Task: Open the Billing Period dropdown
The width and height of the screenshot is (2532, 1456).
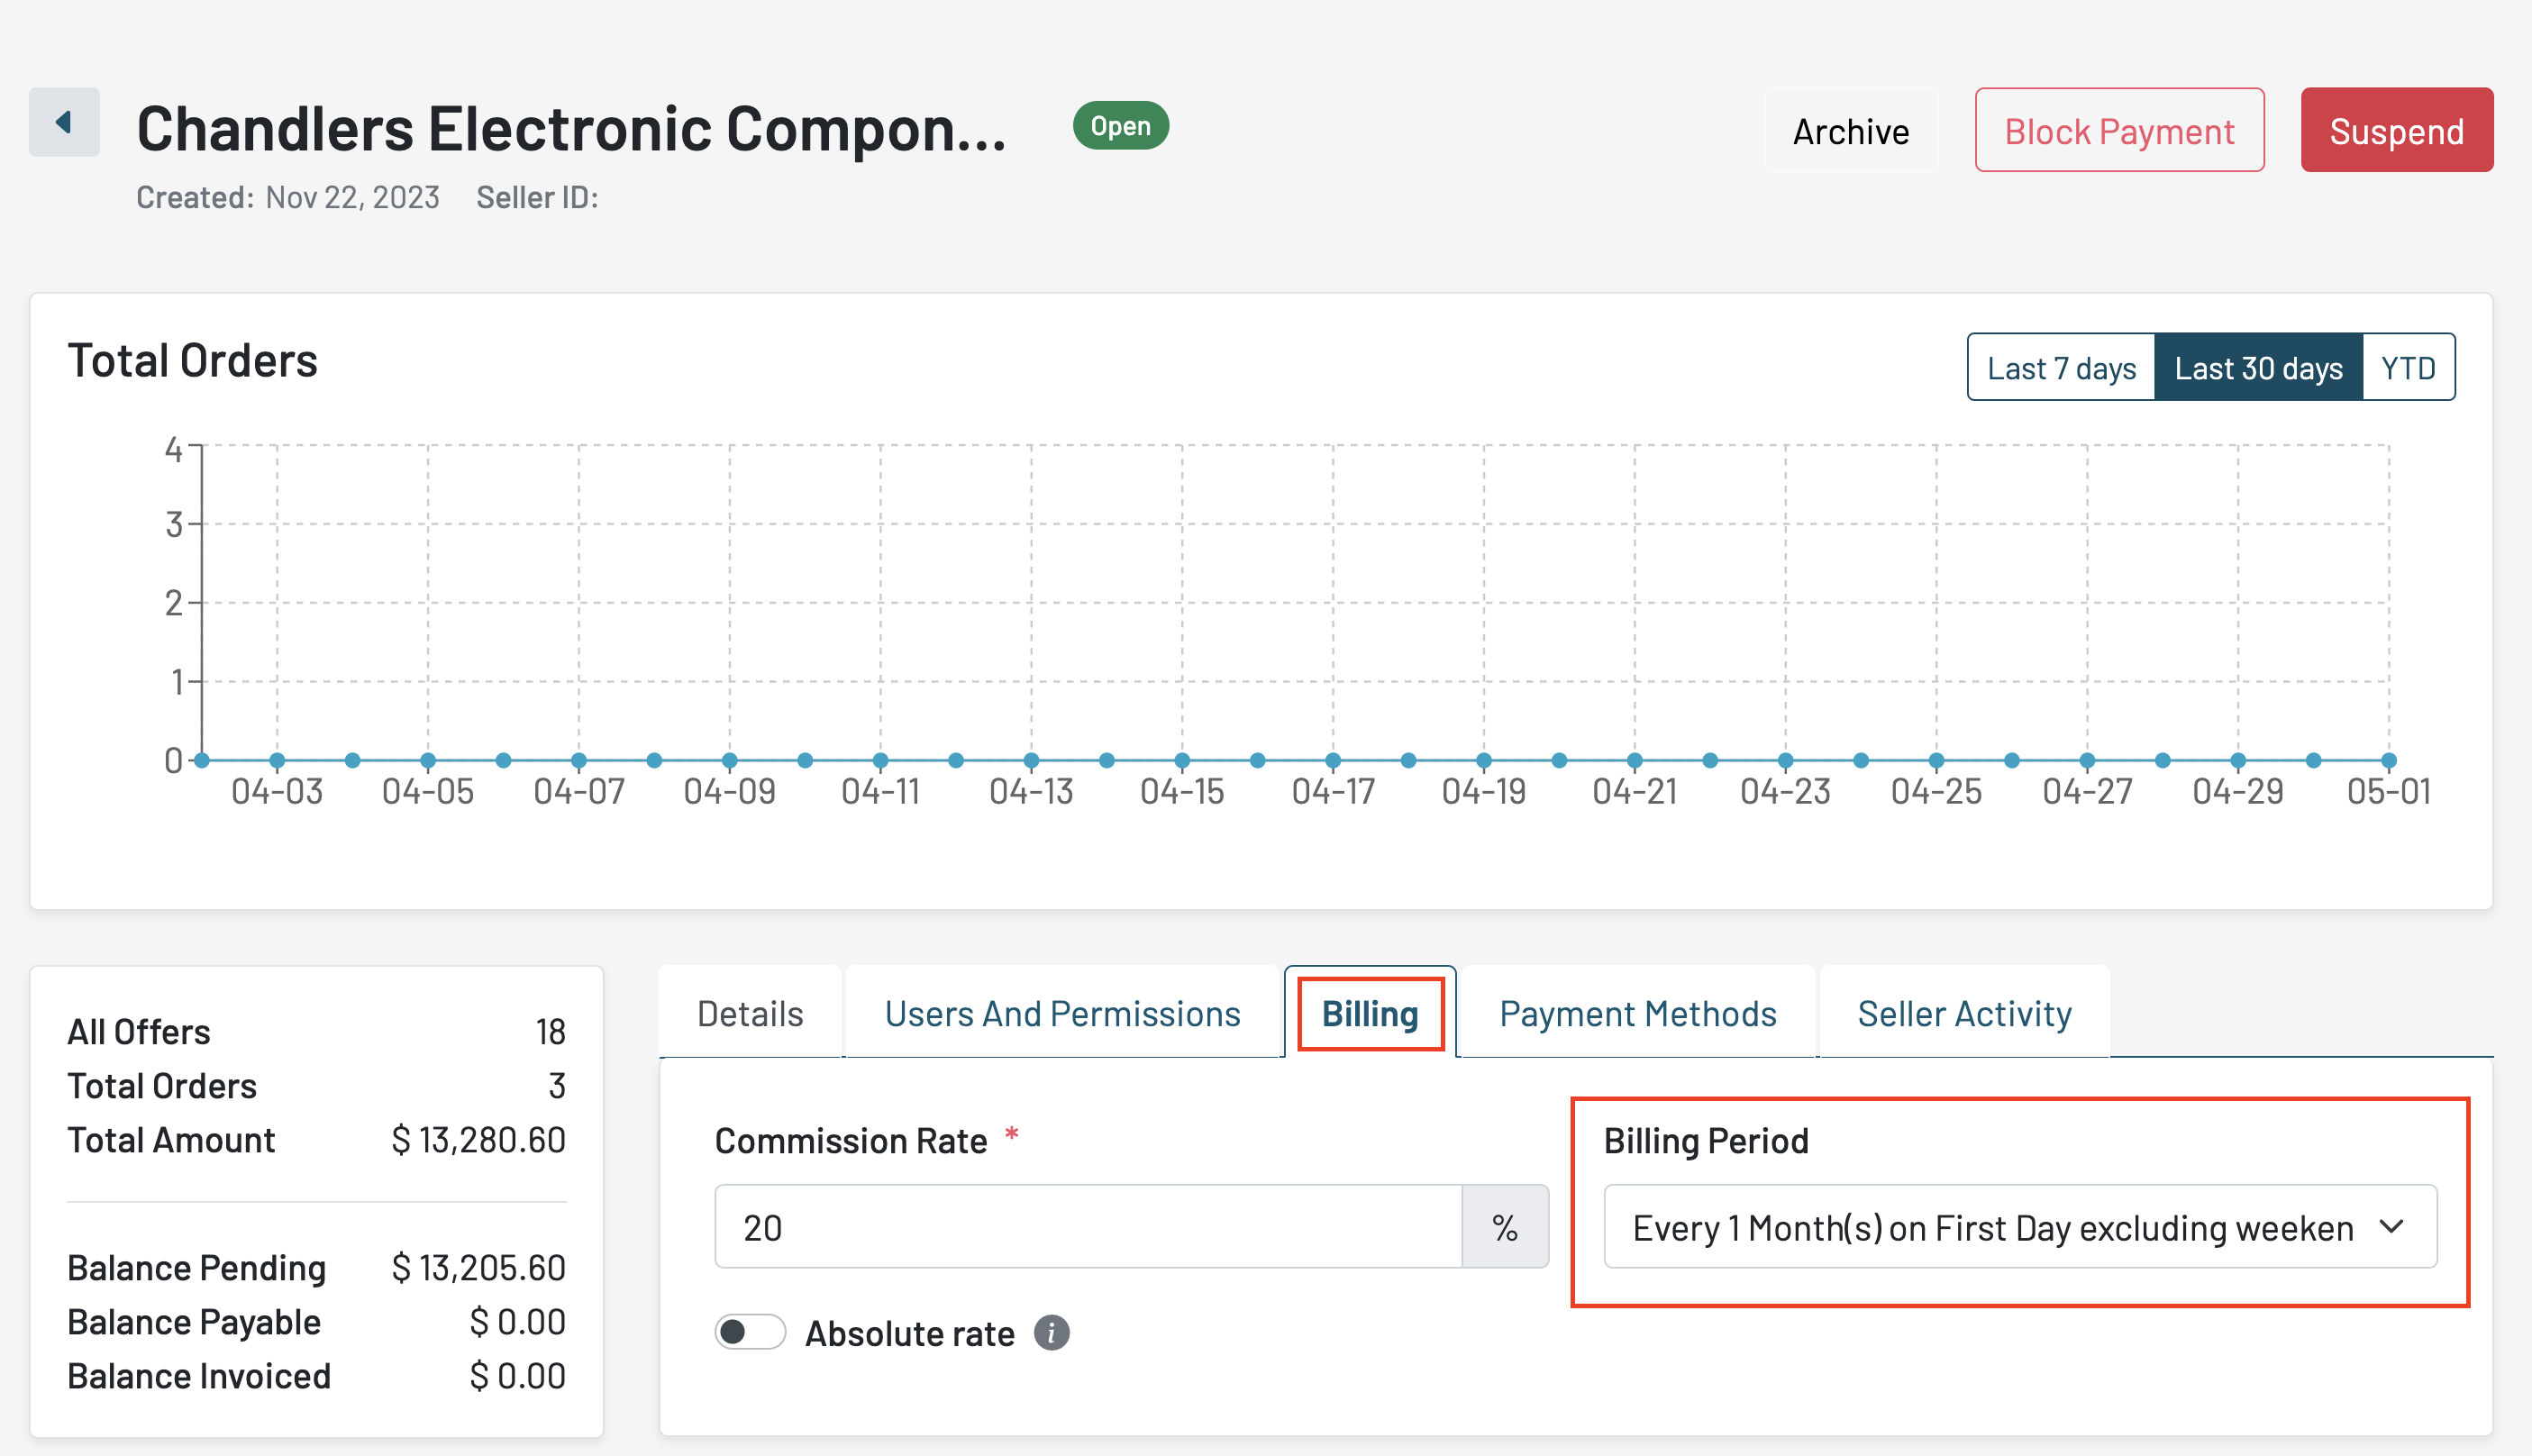Action: [2018, 1227]
